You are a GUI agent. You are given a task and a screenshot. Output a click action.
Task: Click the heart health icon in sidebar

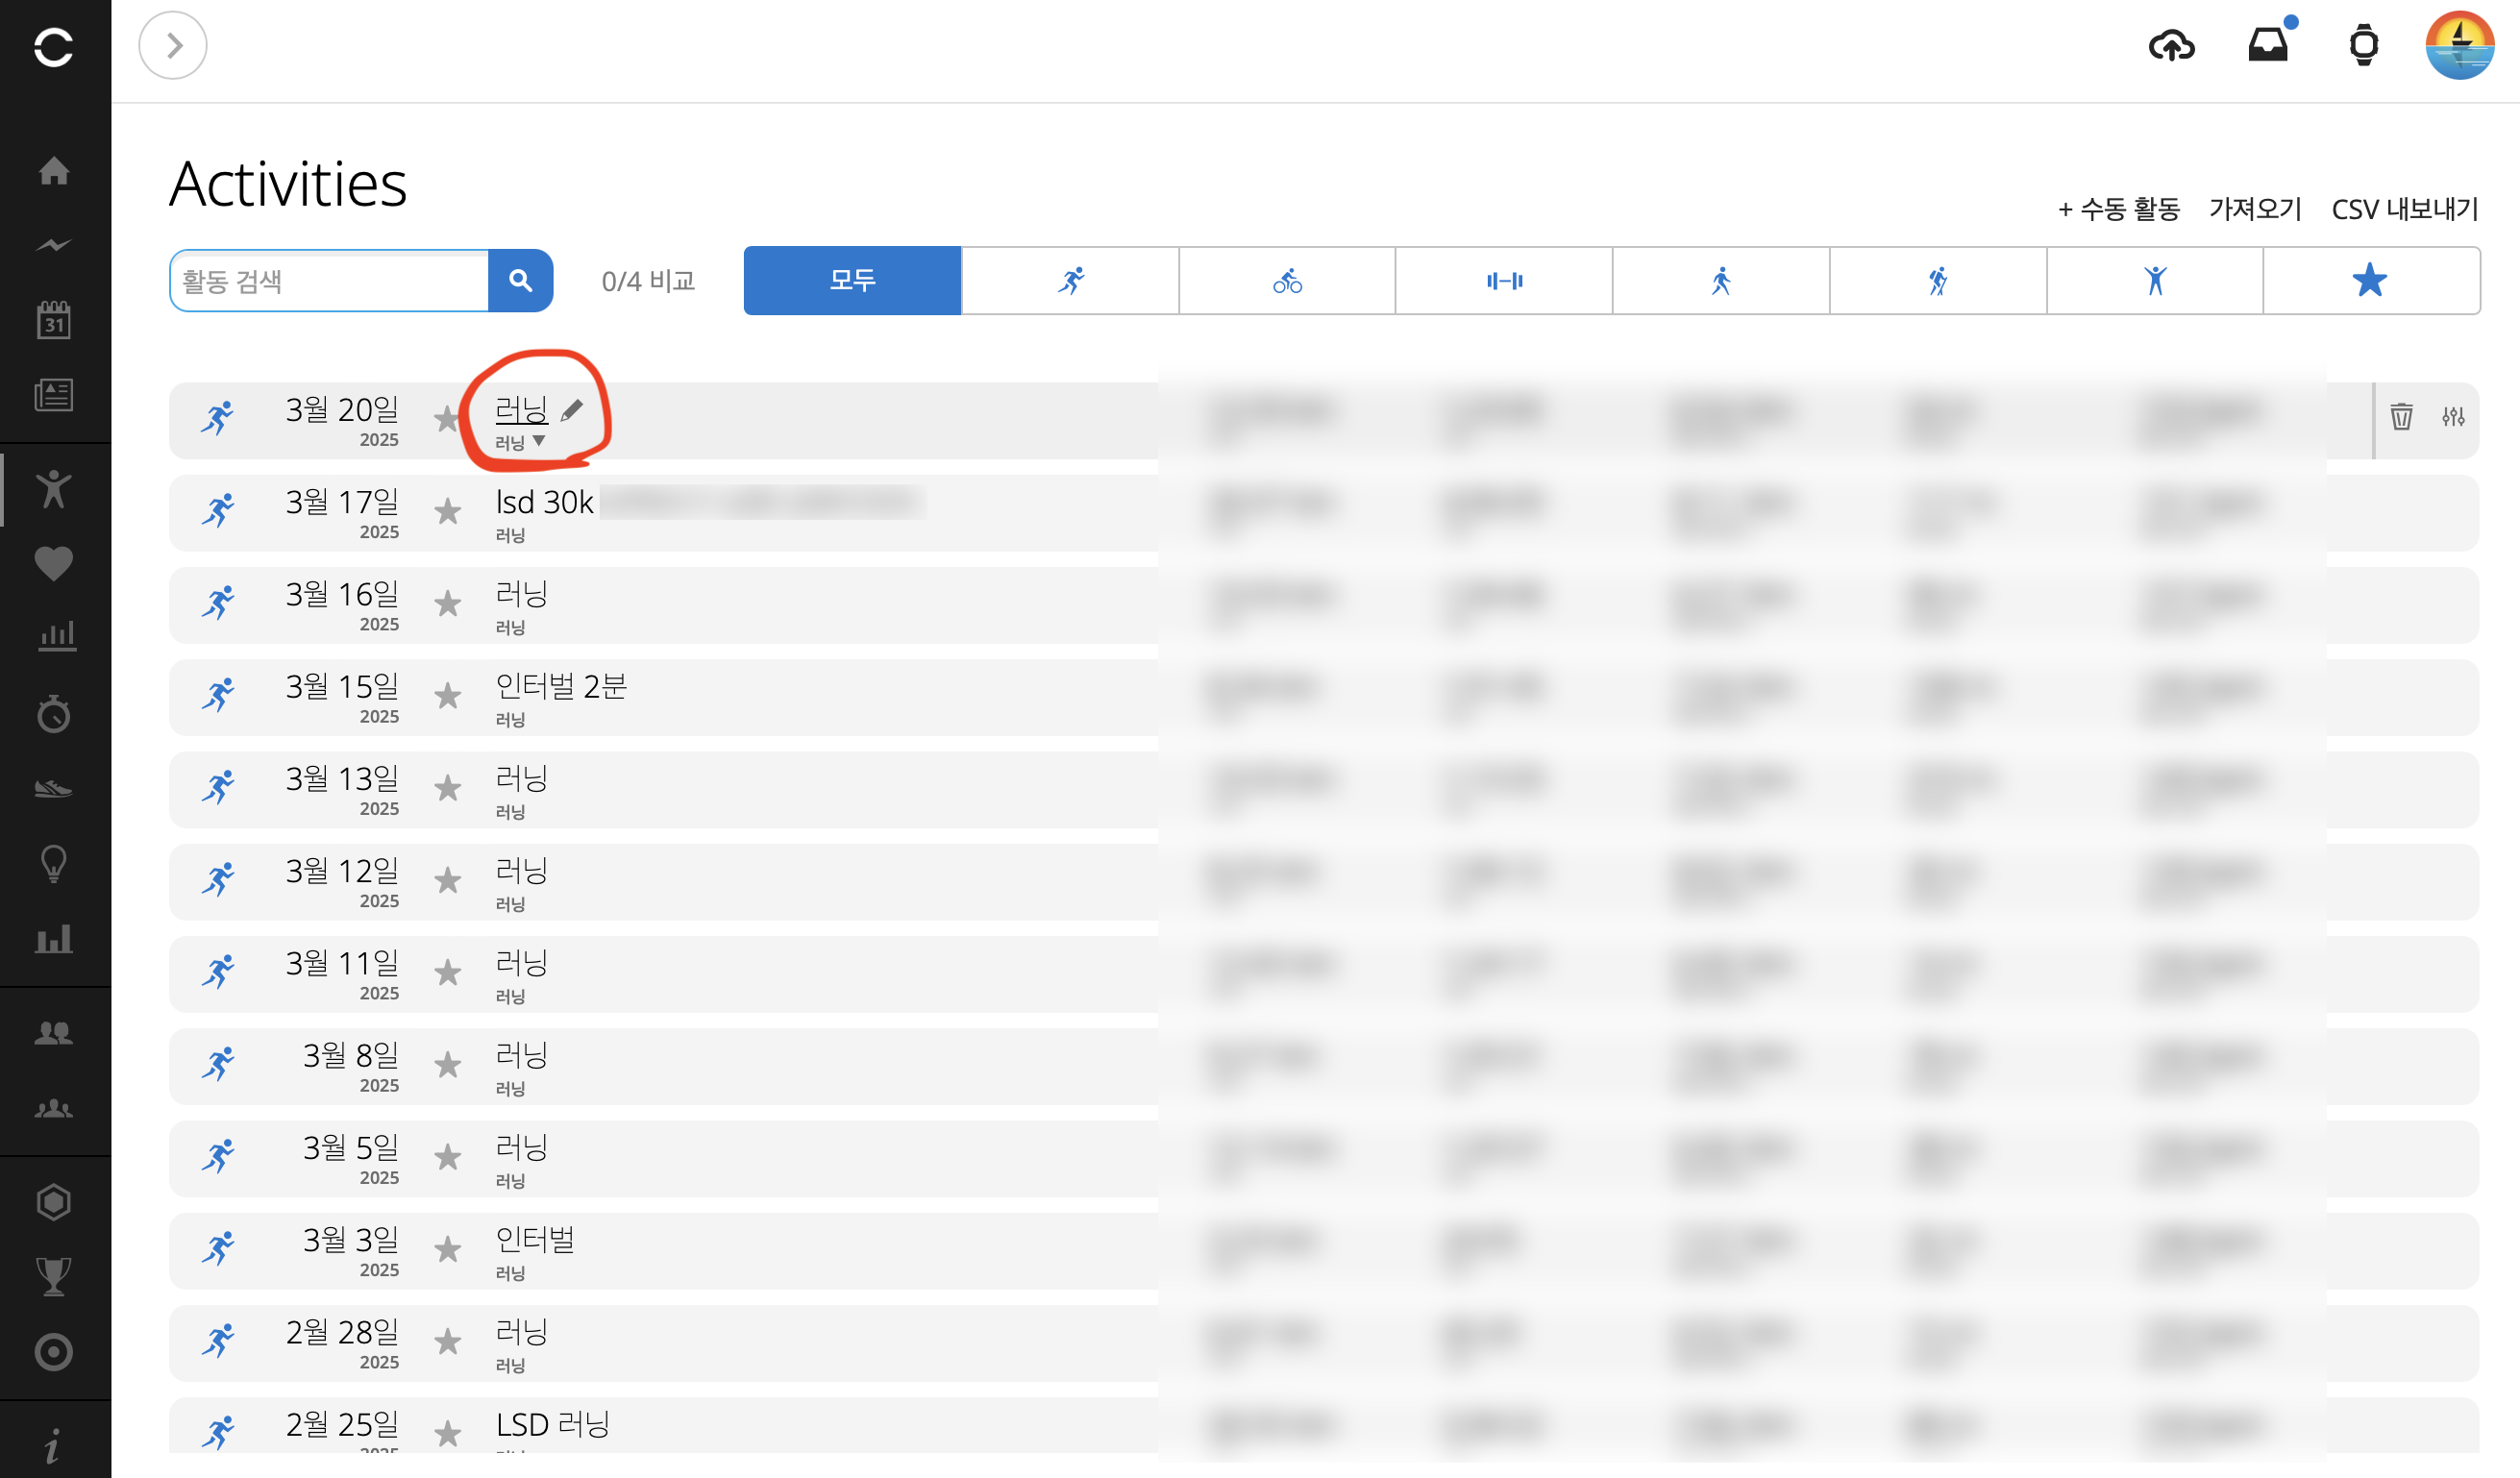pos(54,564)
